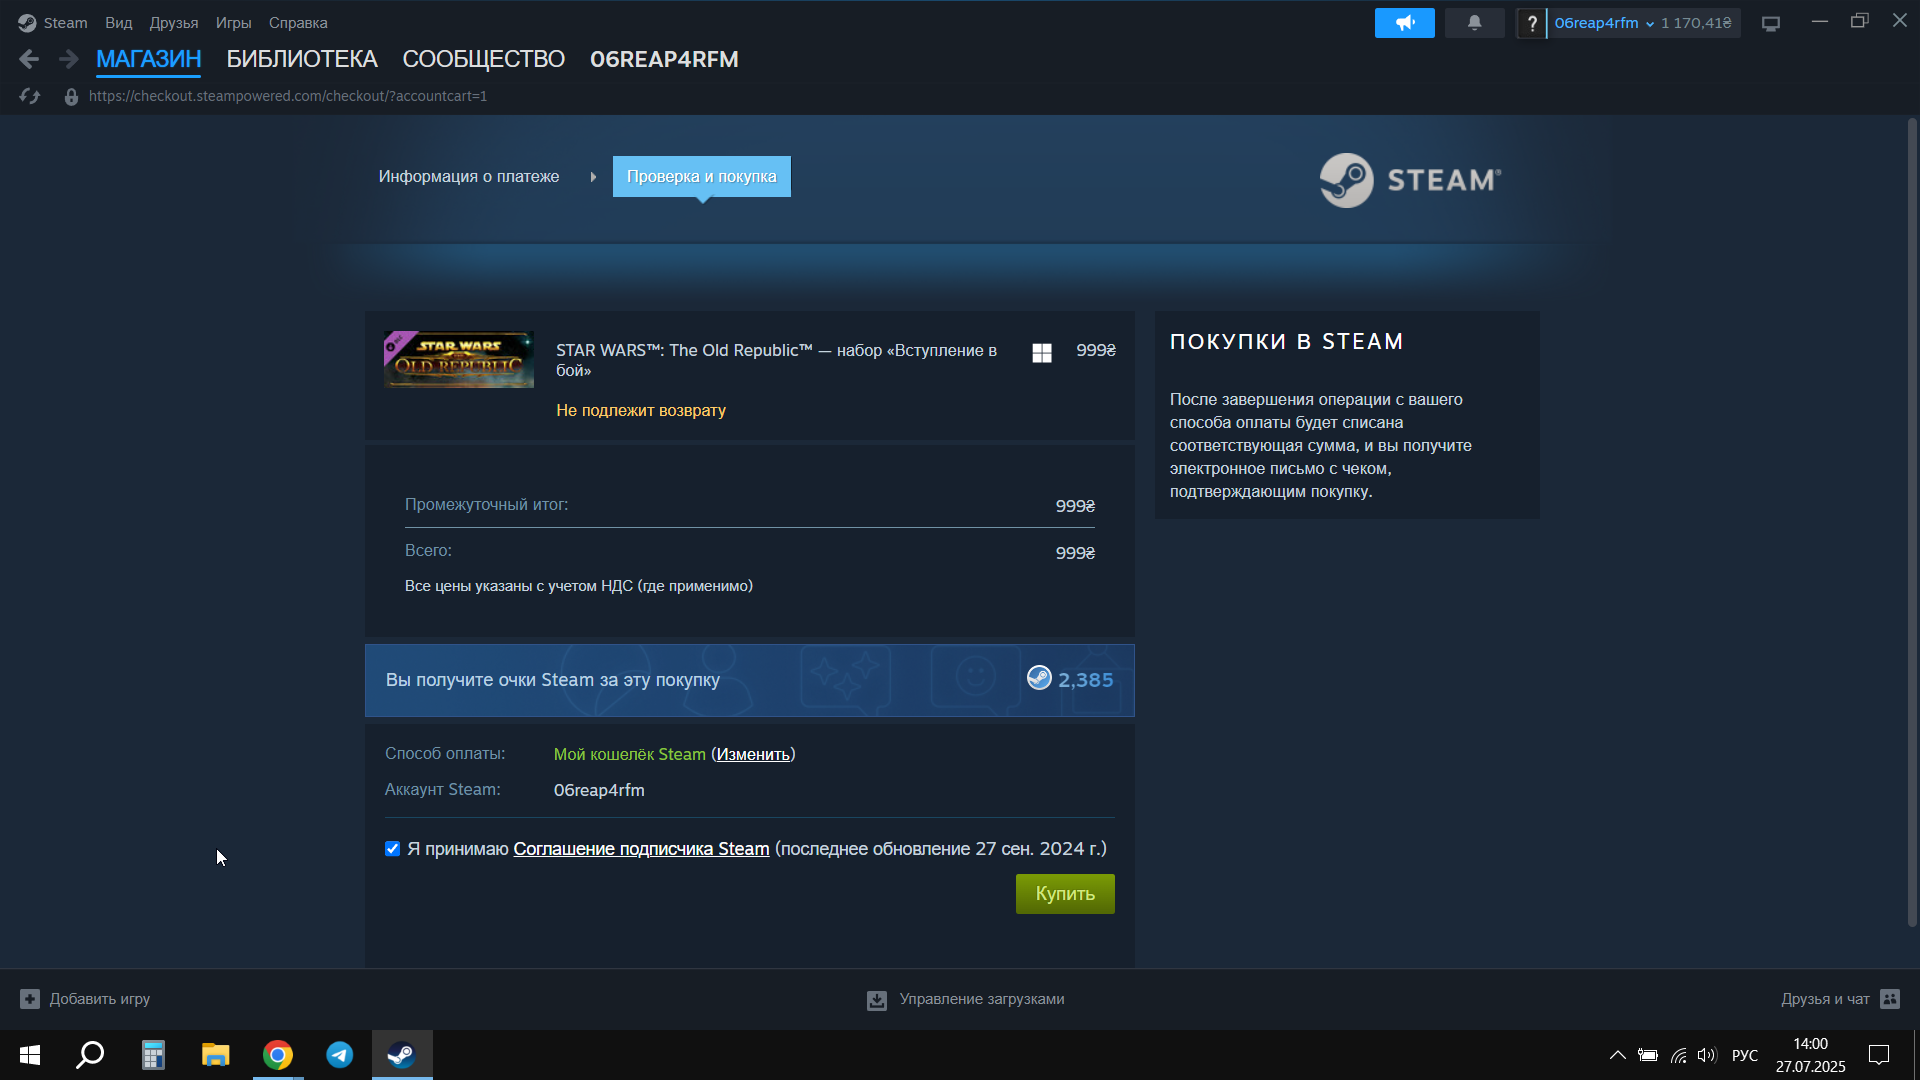
Task: Open announcements megaphone button
Action: tap(1404, 23)
